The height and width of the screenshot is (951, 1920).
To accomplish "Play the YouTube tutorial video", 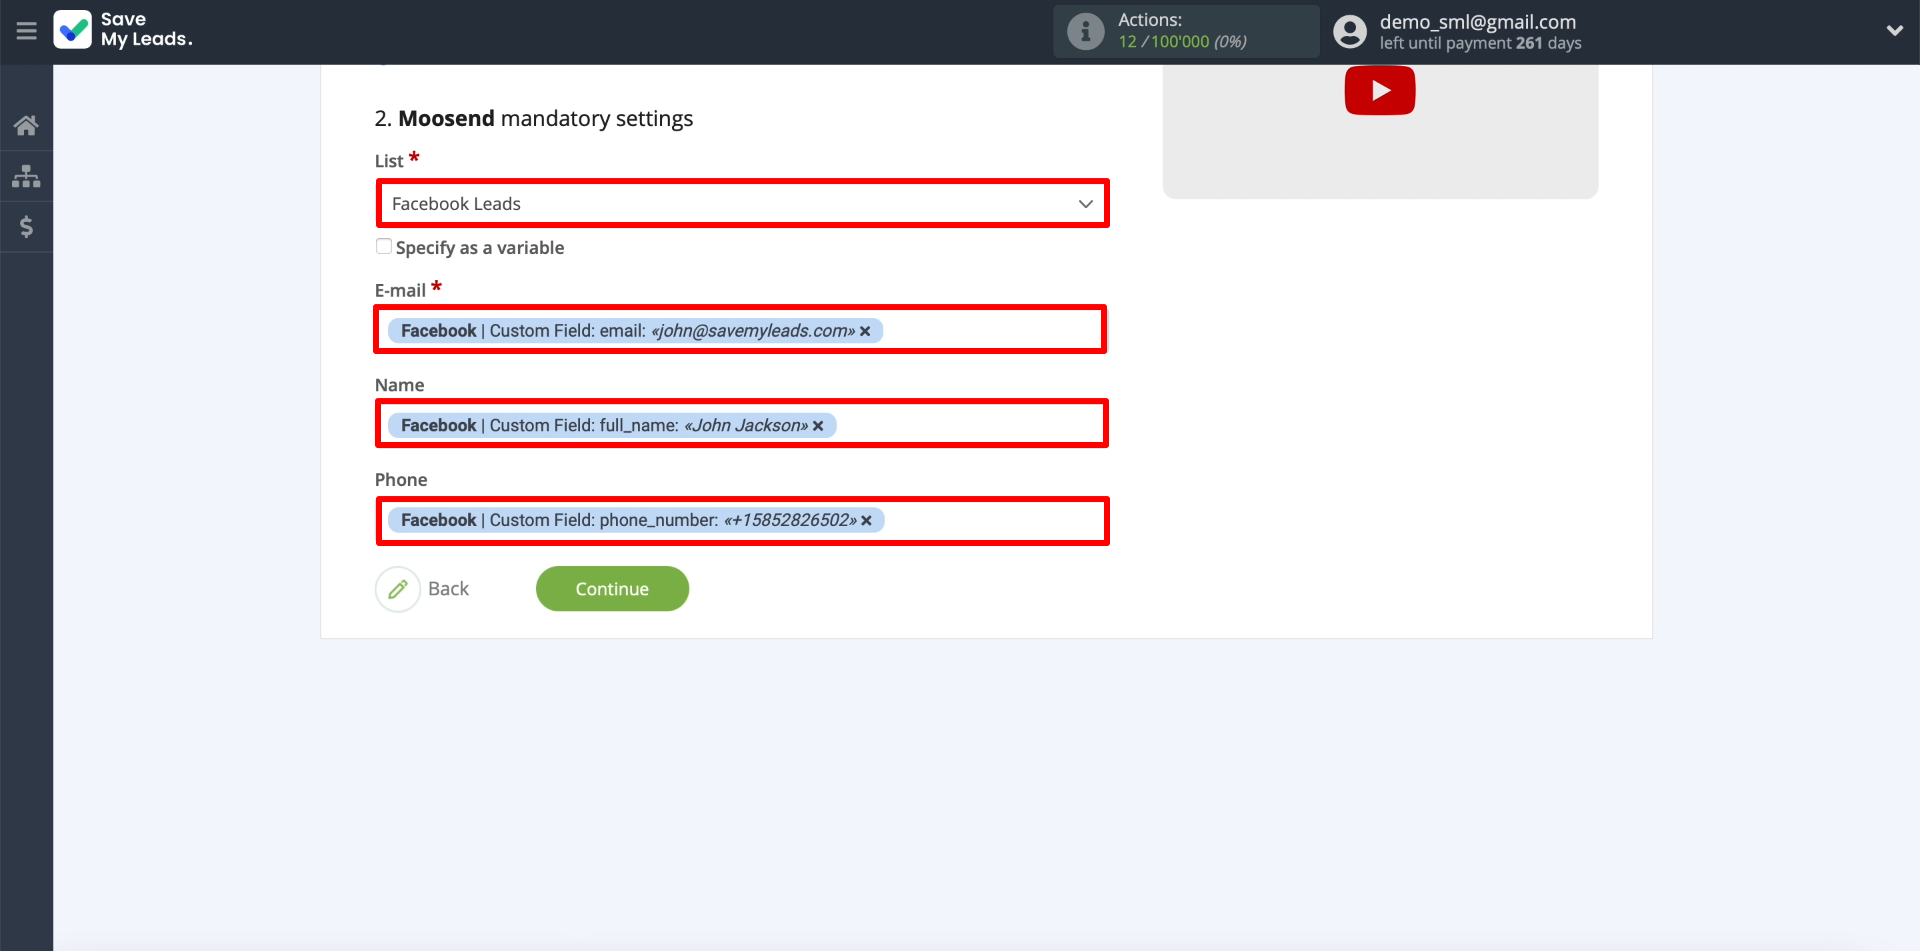I will pyautogui.click(x=1380, y=91).
